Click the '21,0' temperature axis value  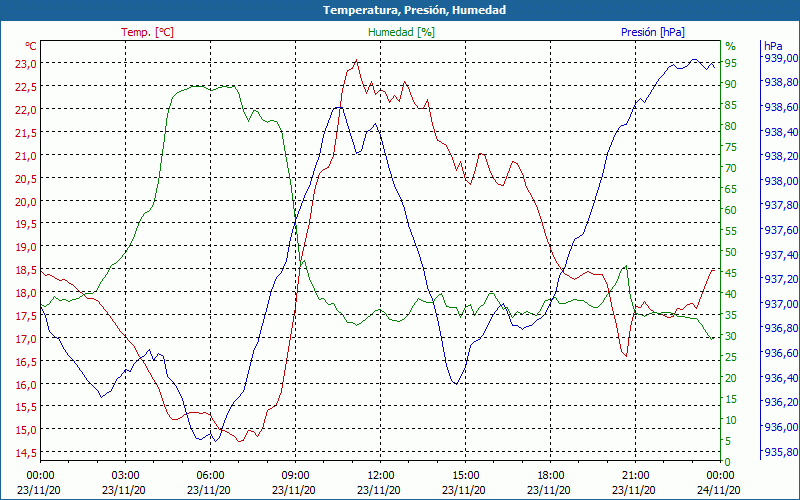26,156
